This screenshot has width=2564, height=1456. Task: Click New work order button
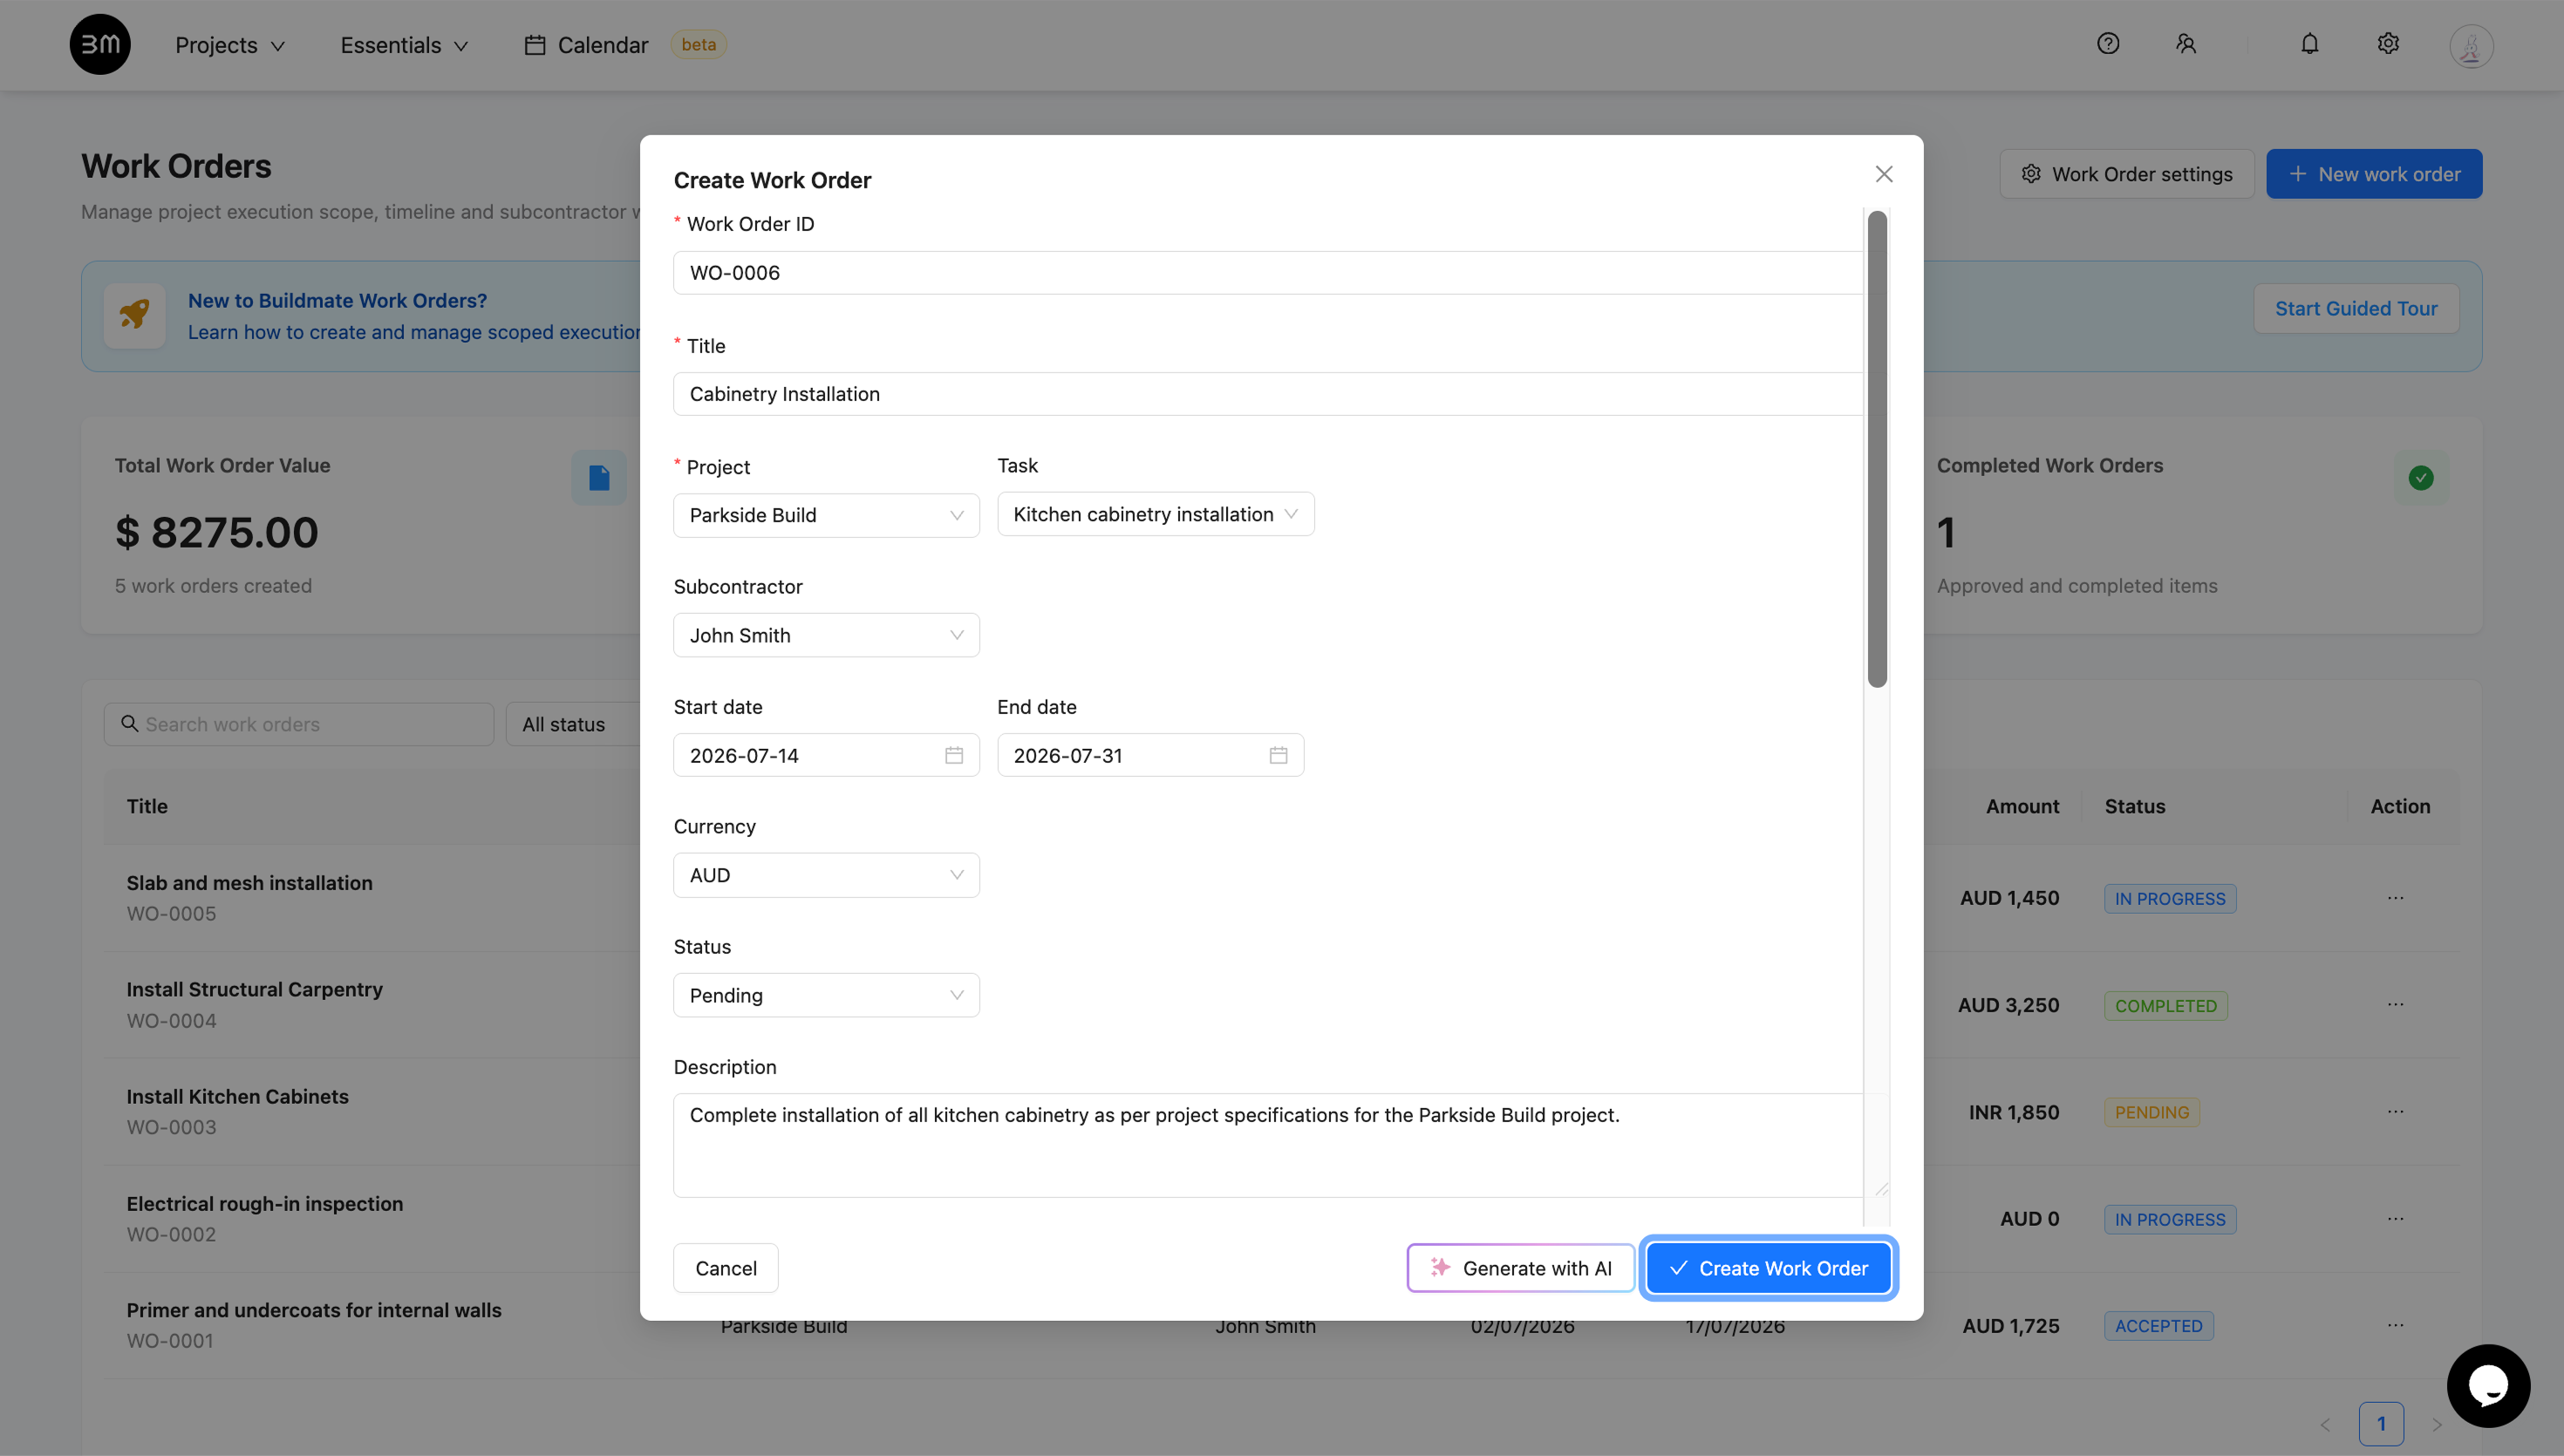pyautogui.click(x=2374, y=174)
